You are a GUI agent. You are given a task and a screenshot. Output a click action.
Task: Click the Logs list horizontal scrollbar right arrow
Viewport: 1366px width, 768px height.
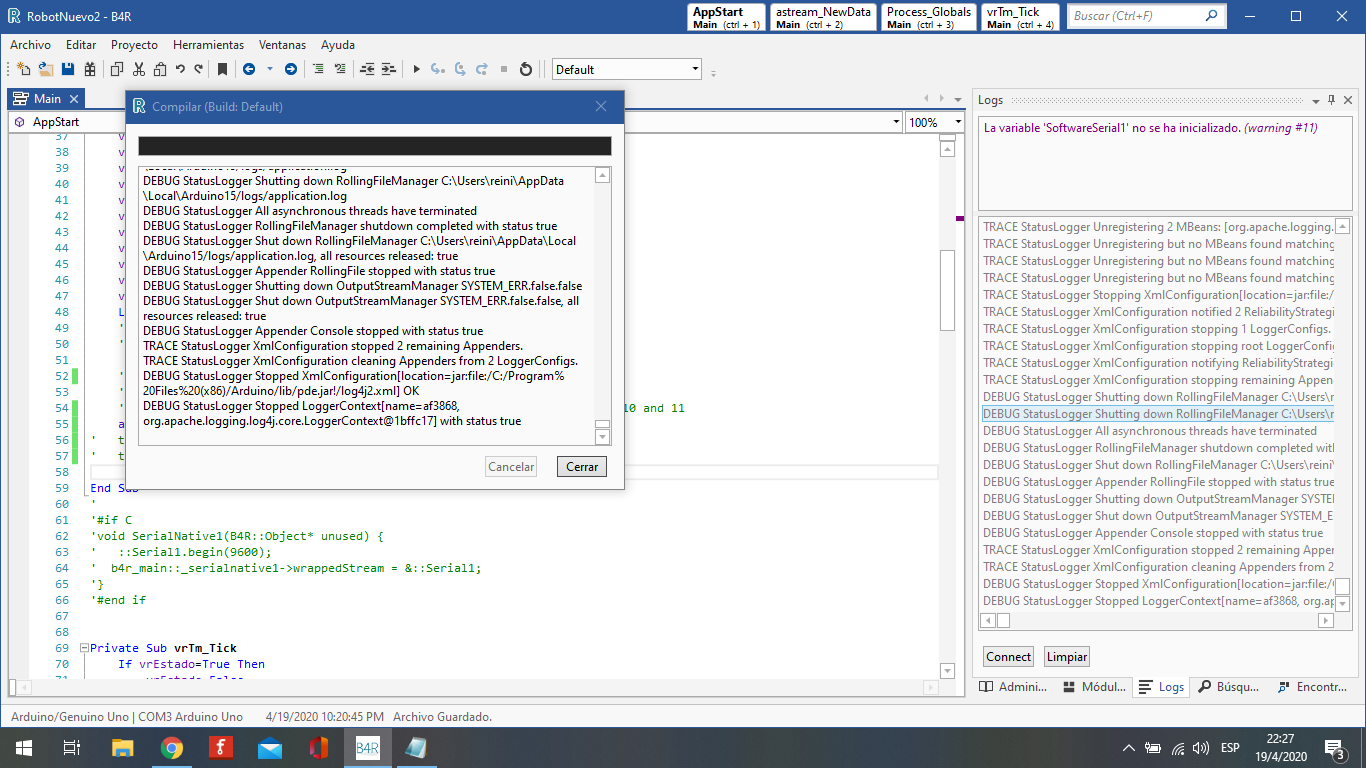click(x=1327, y=620)
